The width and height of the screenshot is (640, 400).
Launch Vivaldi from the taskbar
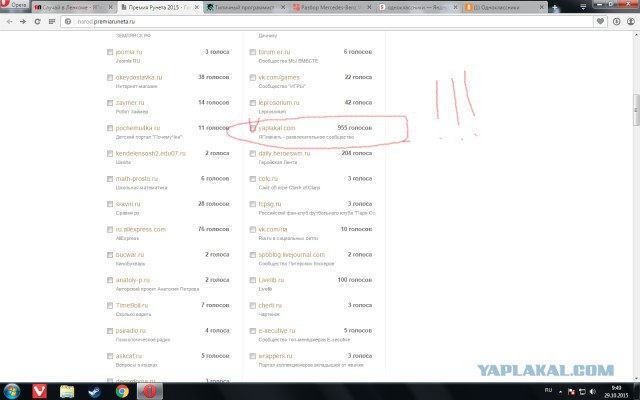[x=40, y=391]
